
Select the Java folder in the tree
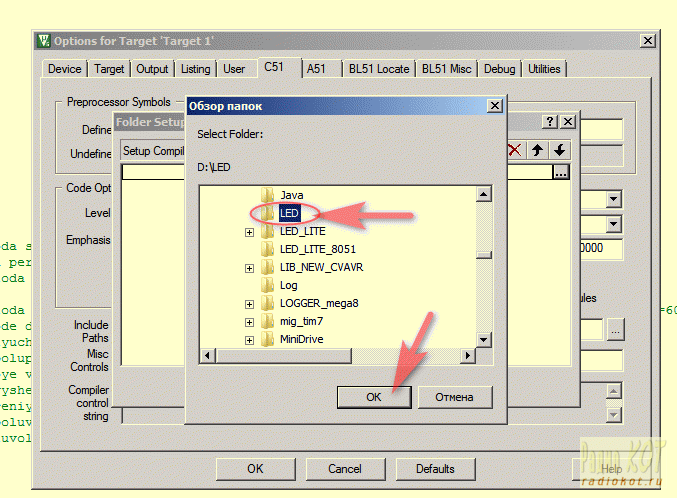point(291,195)
